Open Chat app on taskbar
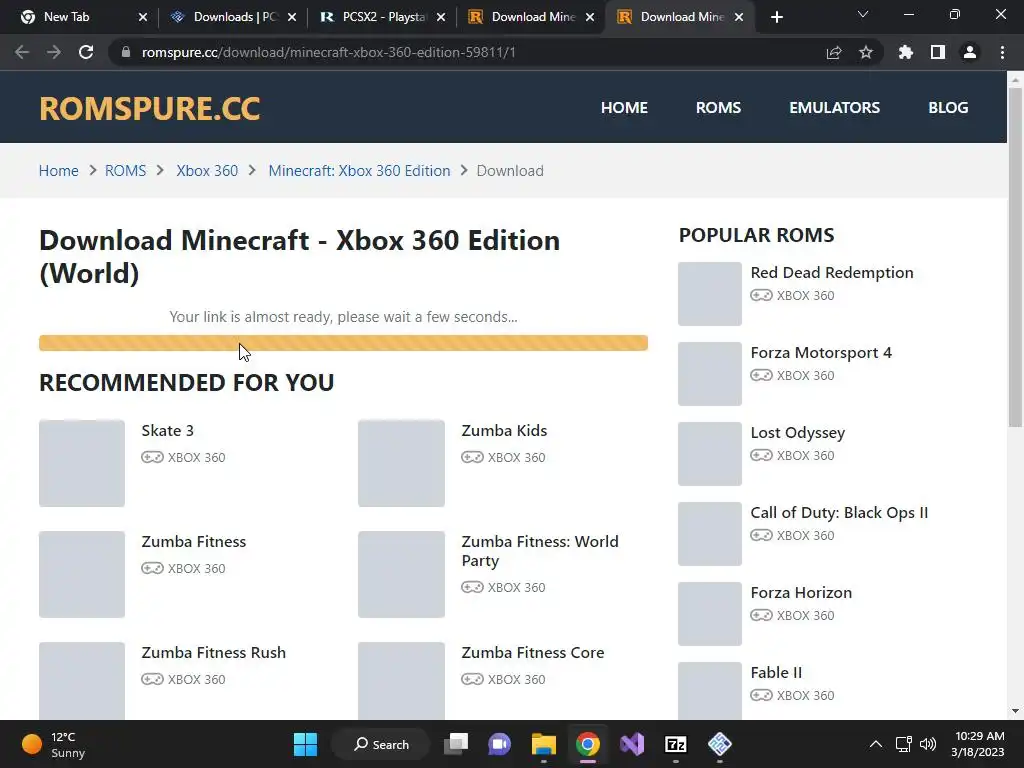Screen dimensions: 1024x768 500,744
